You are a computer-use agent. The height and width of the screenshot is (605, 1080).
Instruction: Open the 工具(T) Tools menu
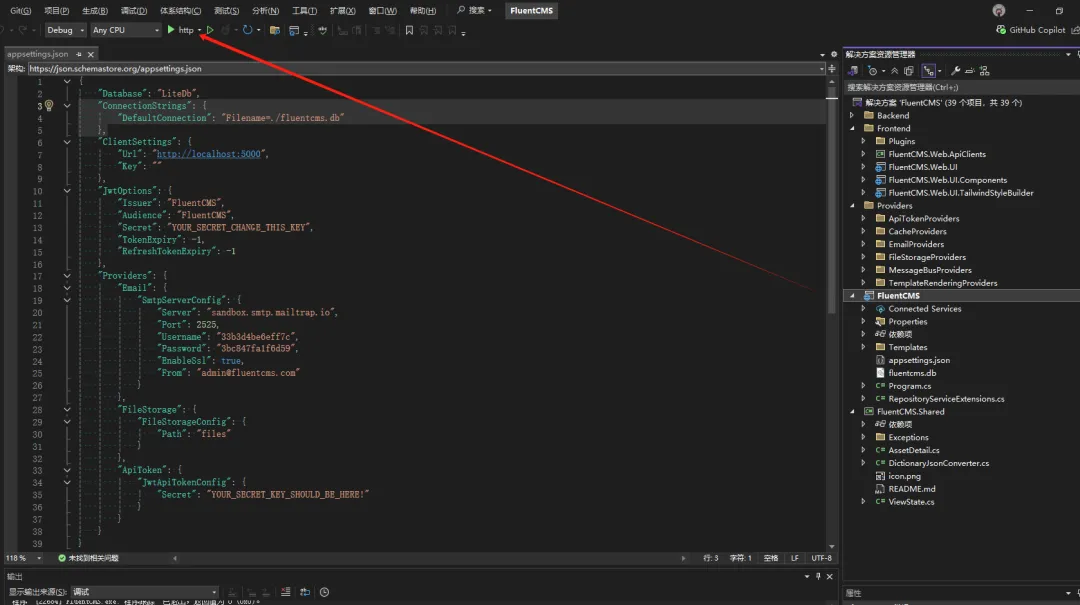[304, 10]
